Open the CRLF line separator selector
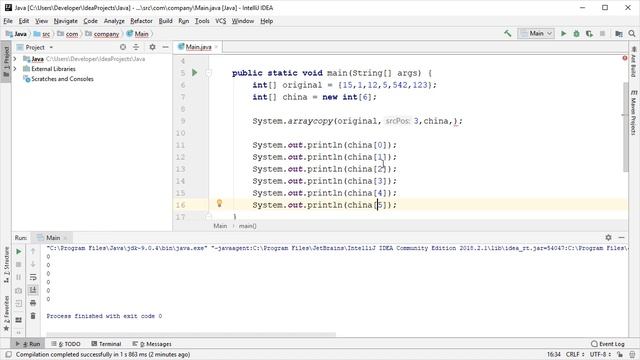The width and height of the screenshot is (640, 360). (x=575, y=355)
